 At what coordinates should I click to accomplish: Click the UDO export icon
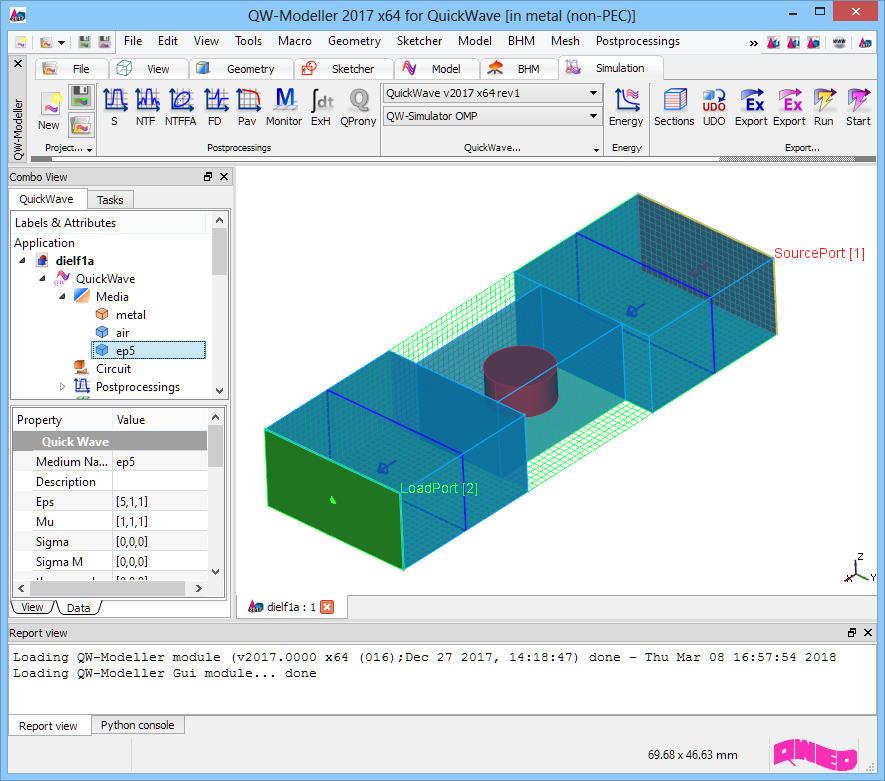tap(714, 104)
